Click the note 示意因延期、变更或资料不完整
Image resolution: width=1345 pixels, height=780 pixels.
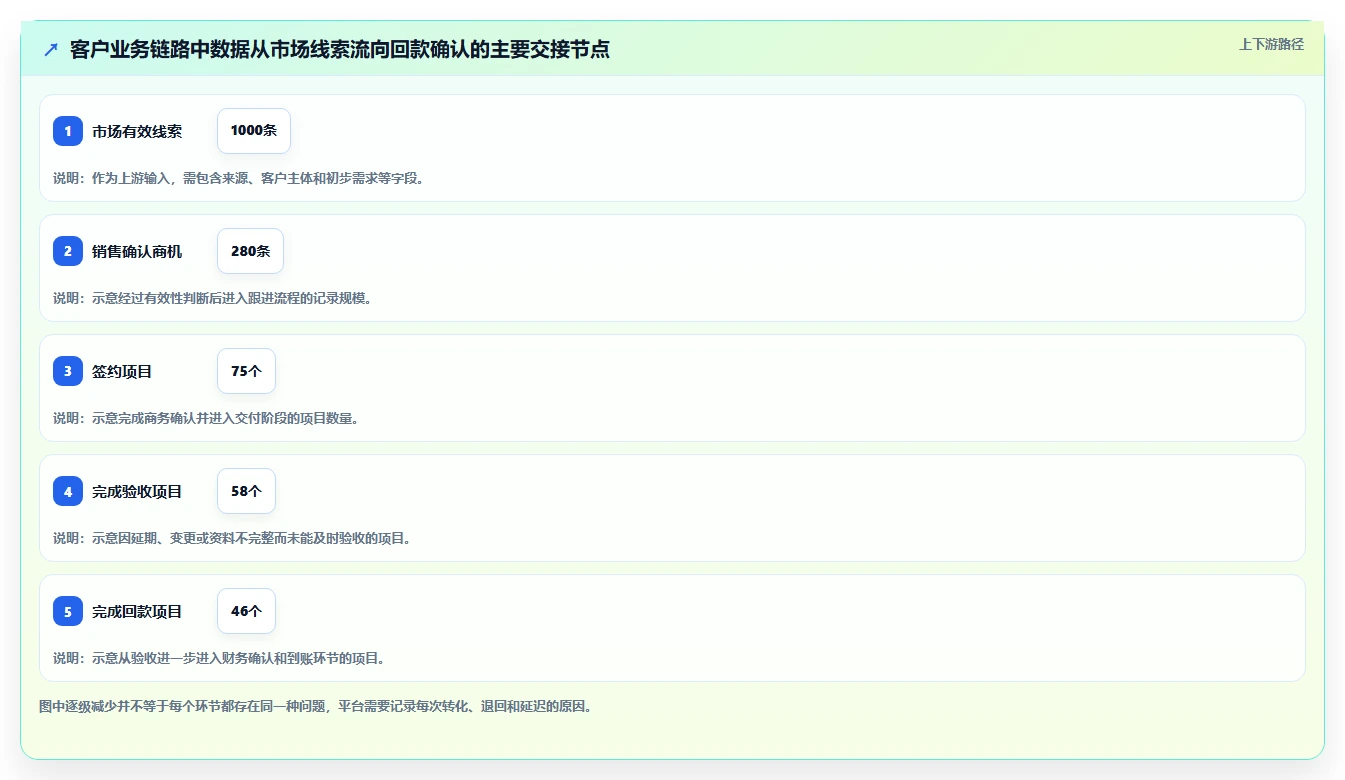click(x=232, y=538)
